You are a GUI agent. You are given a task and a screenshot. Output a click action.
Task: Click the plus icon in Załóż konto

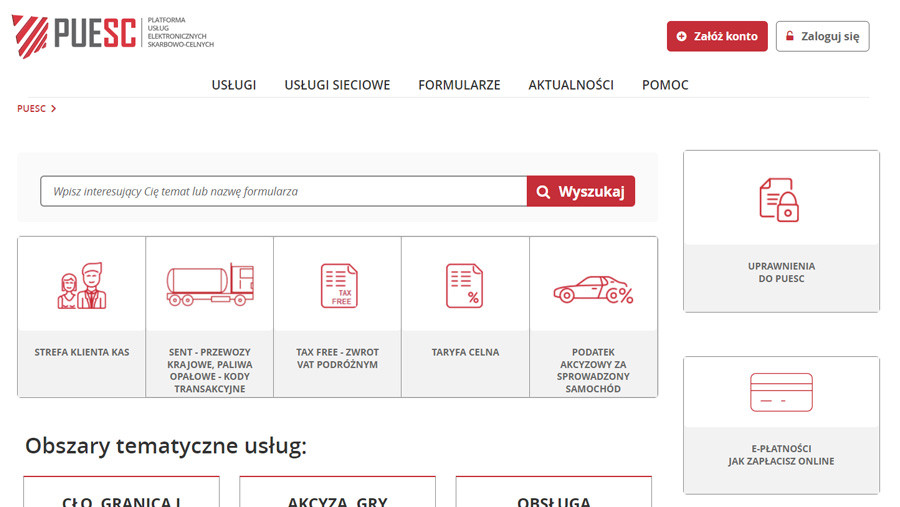(x=681, y=36)
